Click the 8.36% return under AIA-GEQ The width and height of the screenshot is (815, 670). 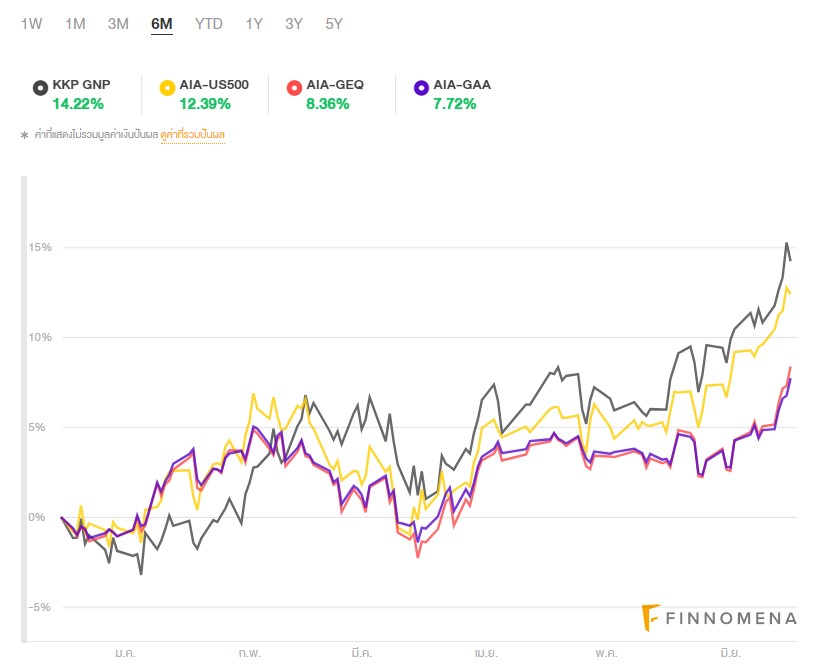click(329, 103)
